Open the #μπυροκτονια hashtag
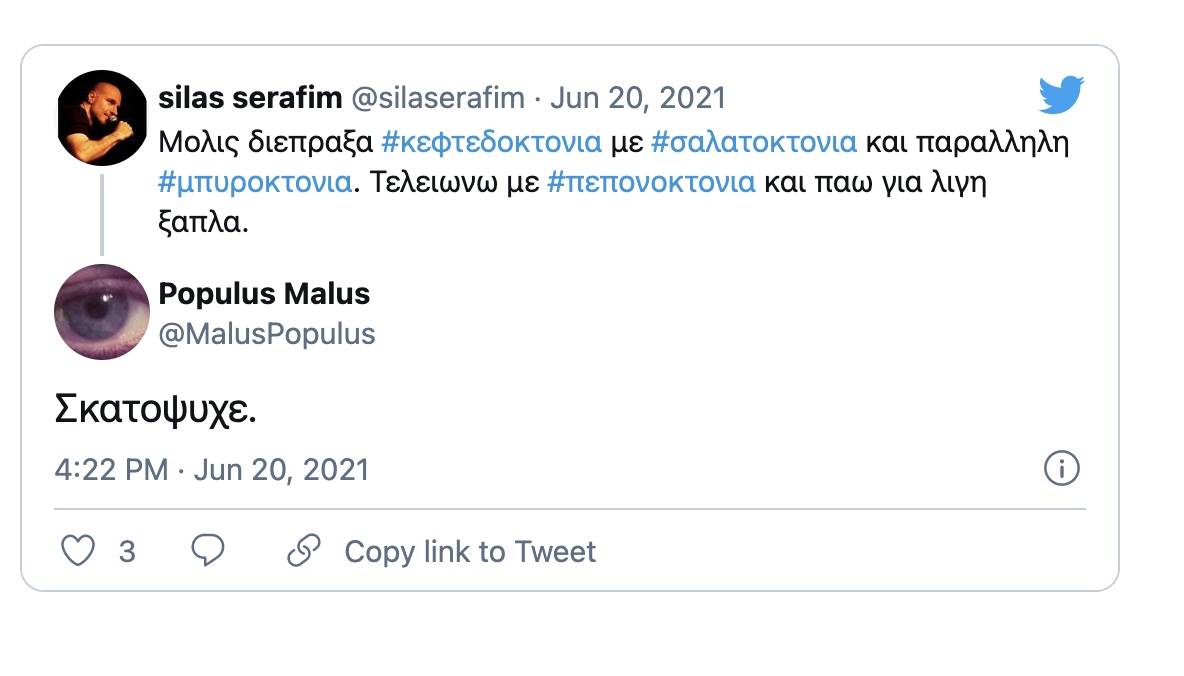1184x676 pixels. [x=255, y=183]
